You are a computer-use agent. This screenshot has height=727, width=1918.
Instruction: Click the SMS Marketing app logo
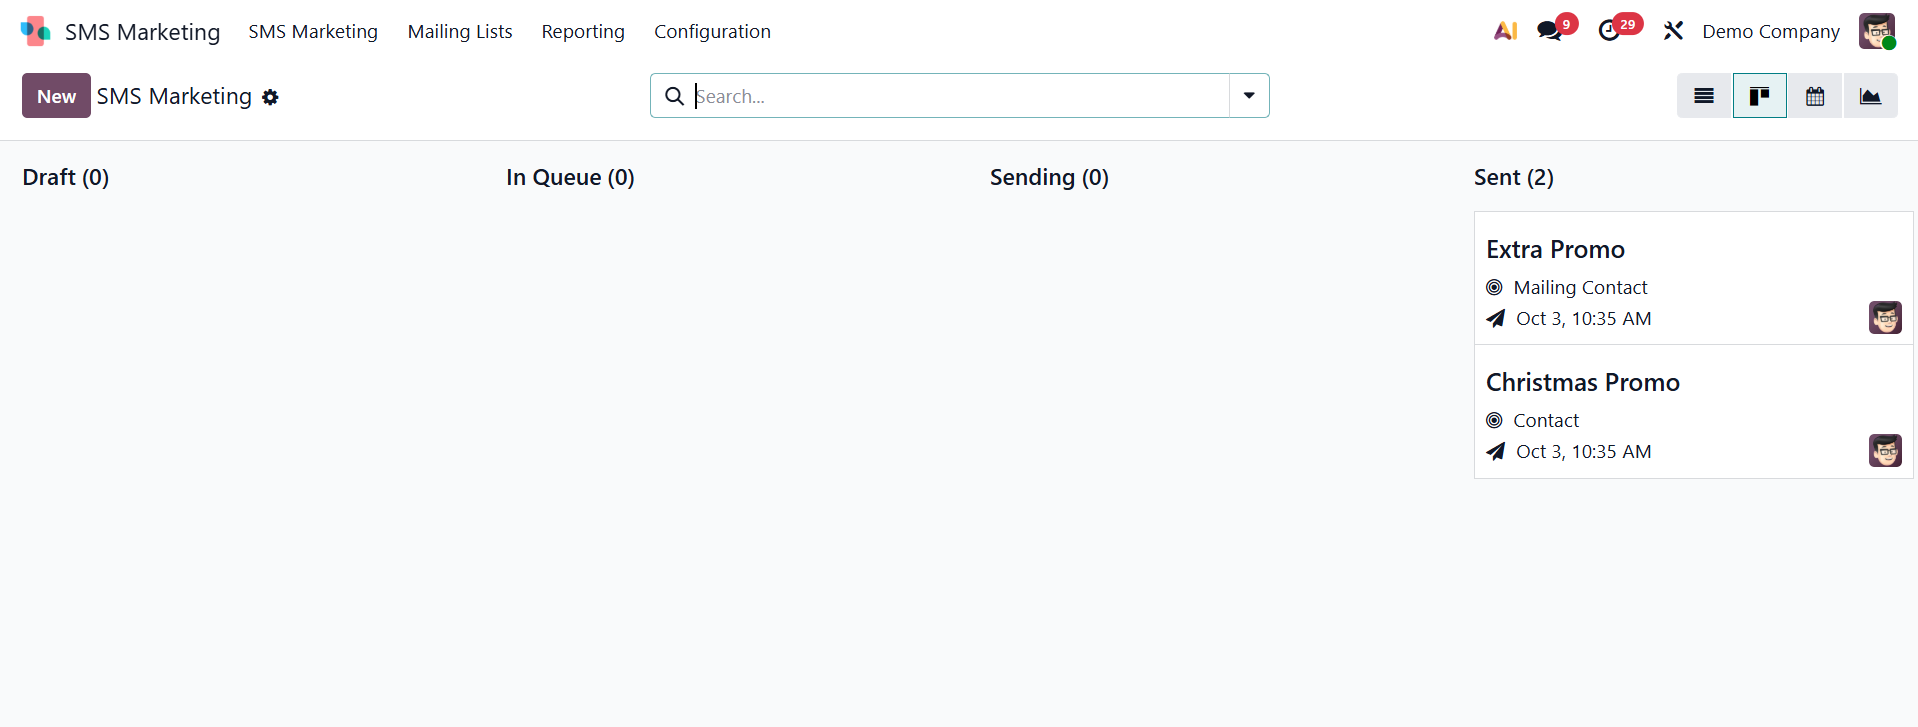35,31
